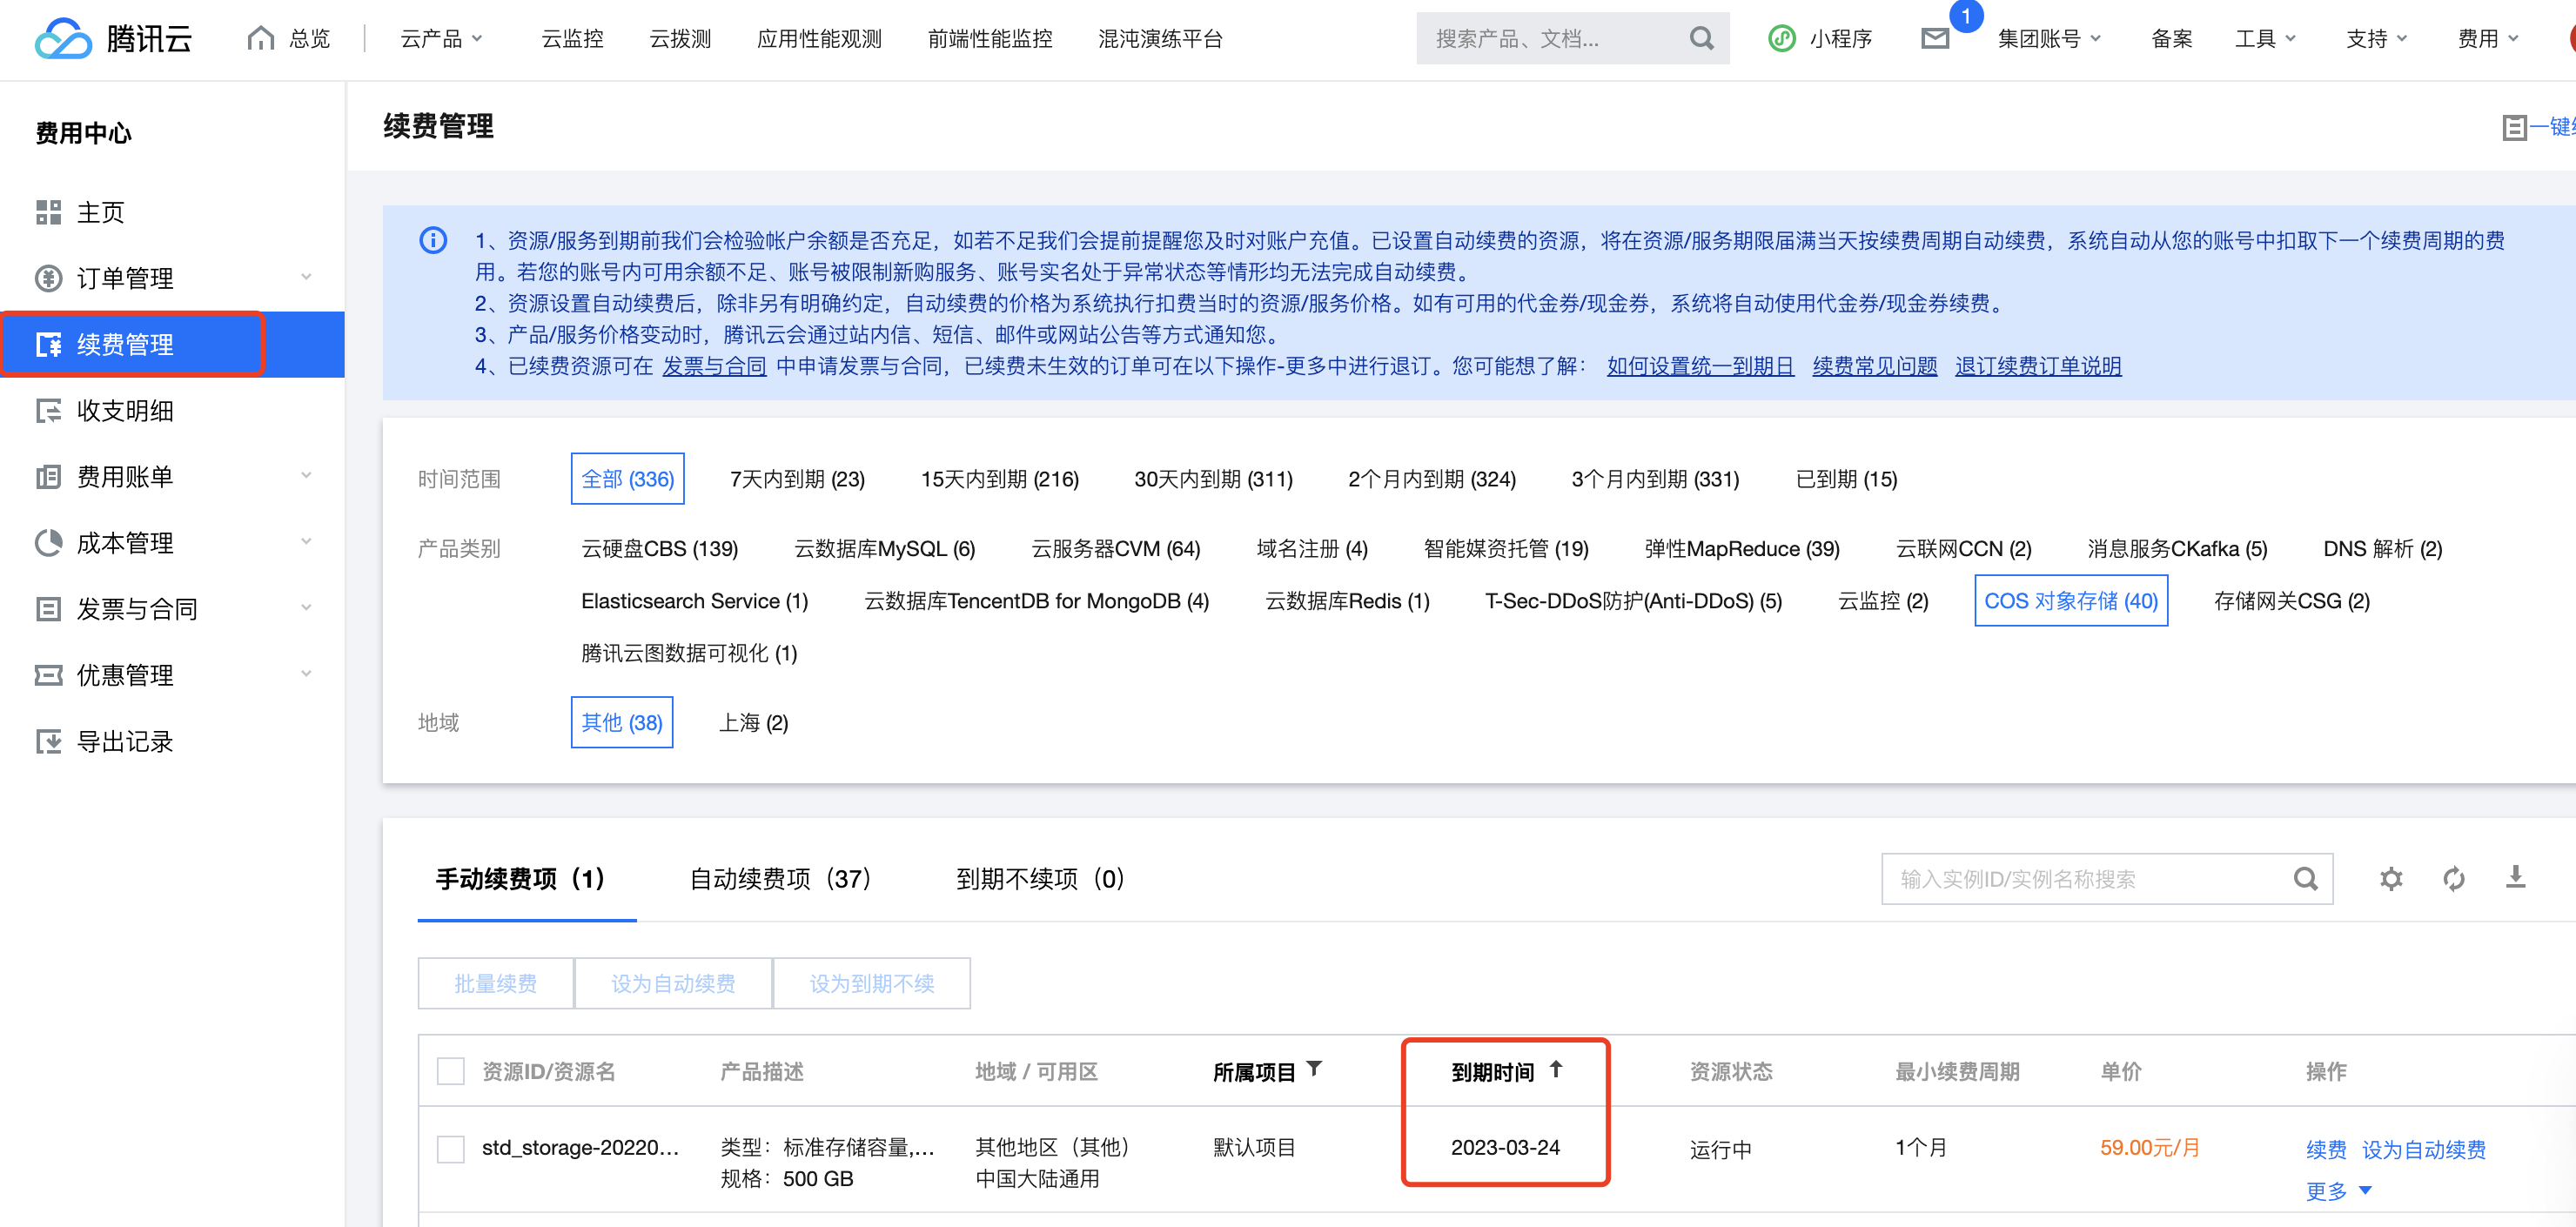Image resolution: width=2576 pixels, height=1227 pixels.
Task: Click the search magnifier in top bar
Action: (1701, 39)
